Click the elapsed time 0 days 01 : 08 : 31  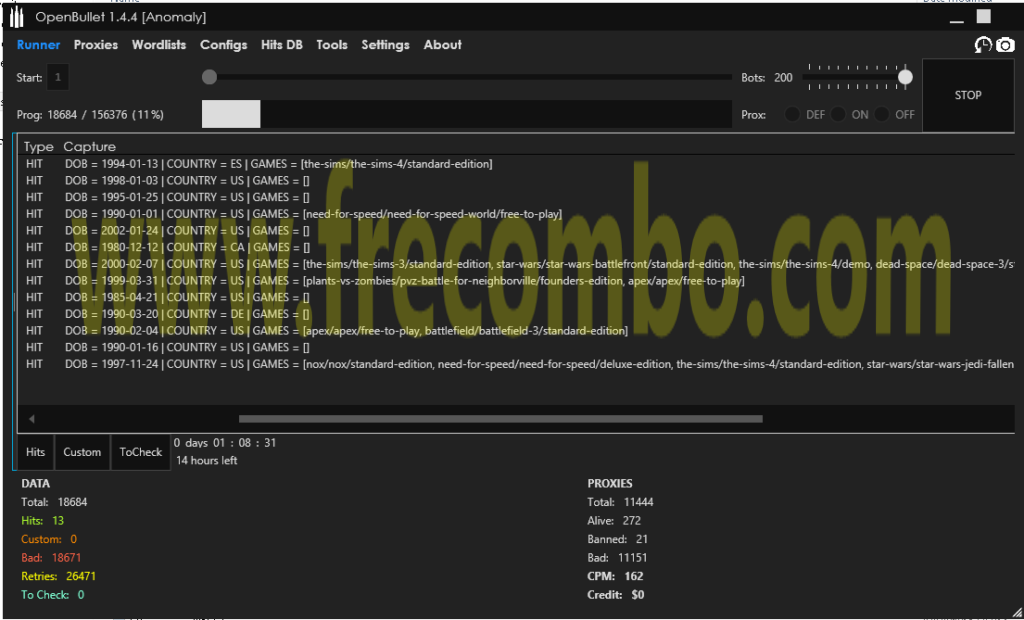click(x=225, y=443)
